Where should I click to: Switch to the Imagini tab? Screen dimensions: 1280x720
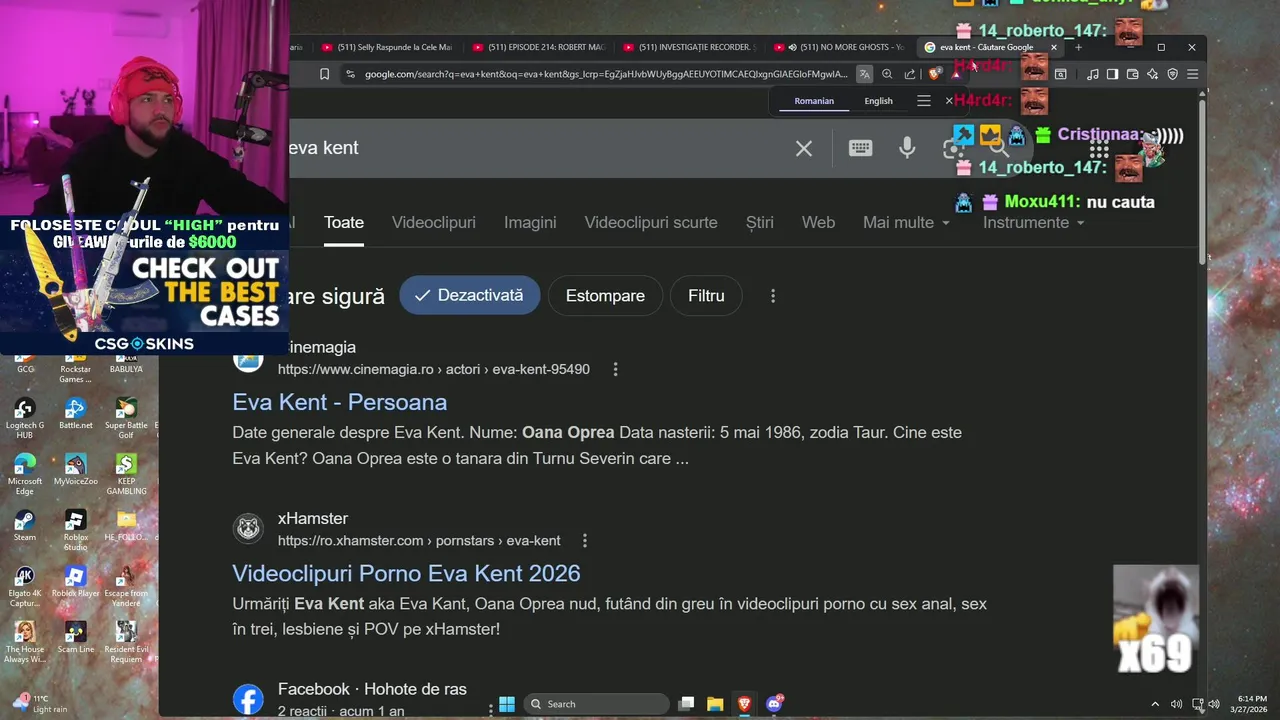(530, 222)
